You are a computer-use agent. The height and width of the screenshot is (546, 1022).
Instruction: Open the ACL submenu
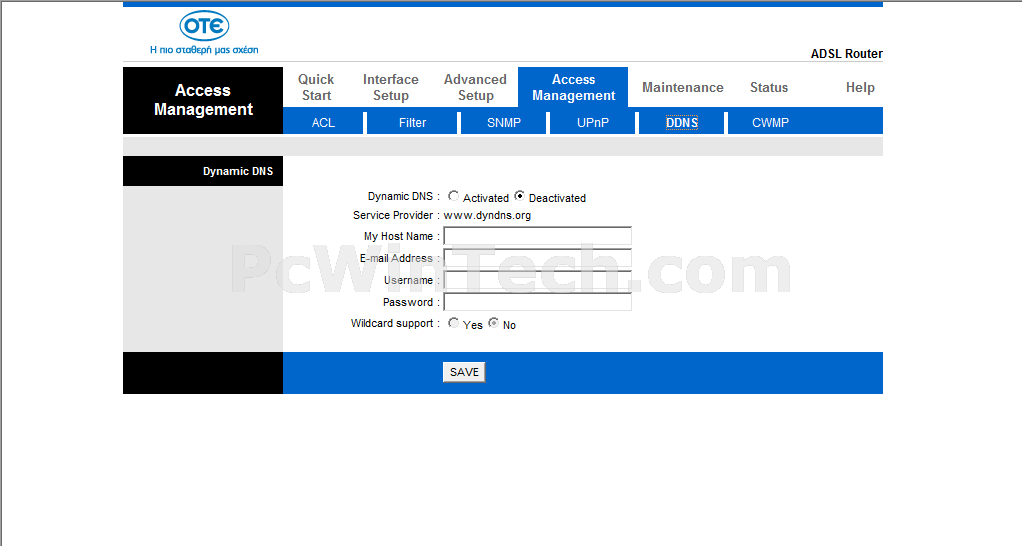(323, 122)
